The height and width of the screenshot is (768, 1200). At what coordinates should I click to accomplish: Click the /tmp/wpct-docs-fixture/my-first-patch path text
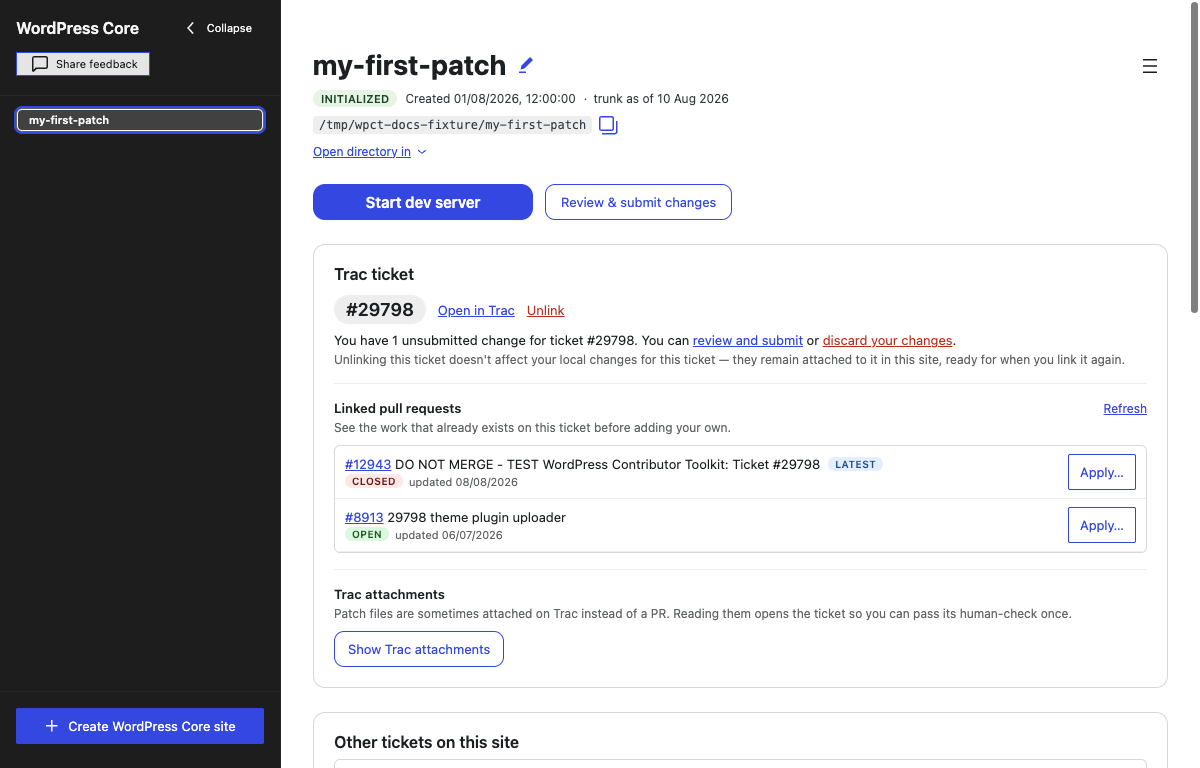[x=452, y=125]
